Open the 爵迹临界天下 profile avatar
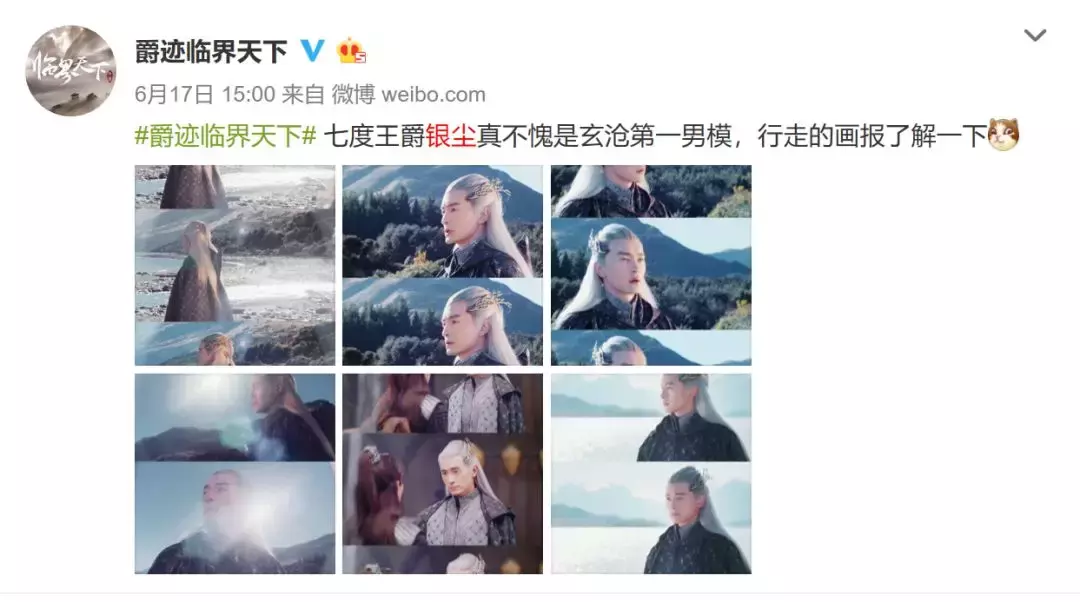1080x602 pixels. tap(71, 71)
